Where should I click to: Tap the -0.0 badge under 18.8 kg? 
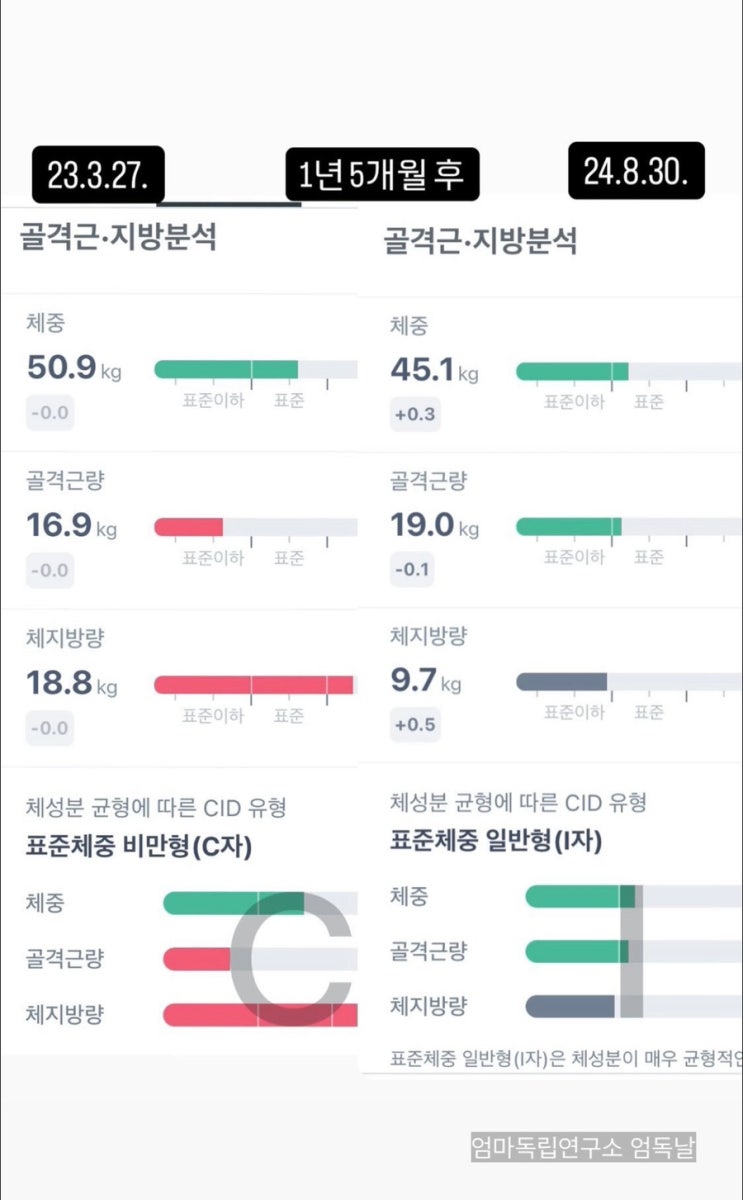click(50, 727)
